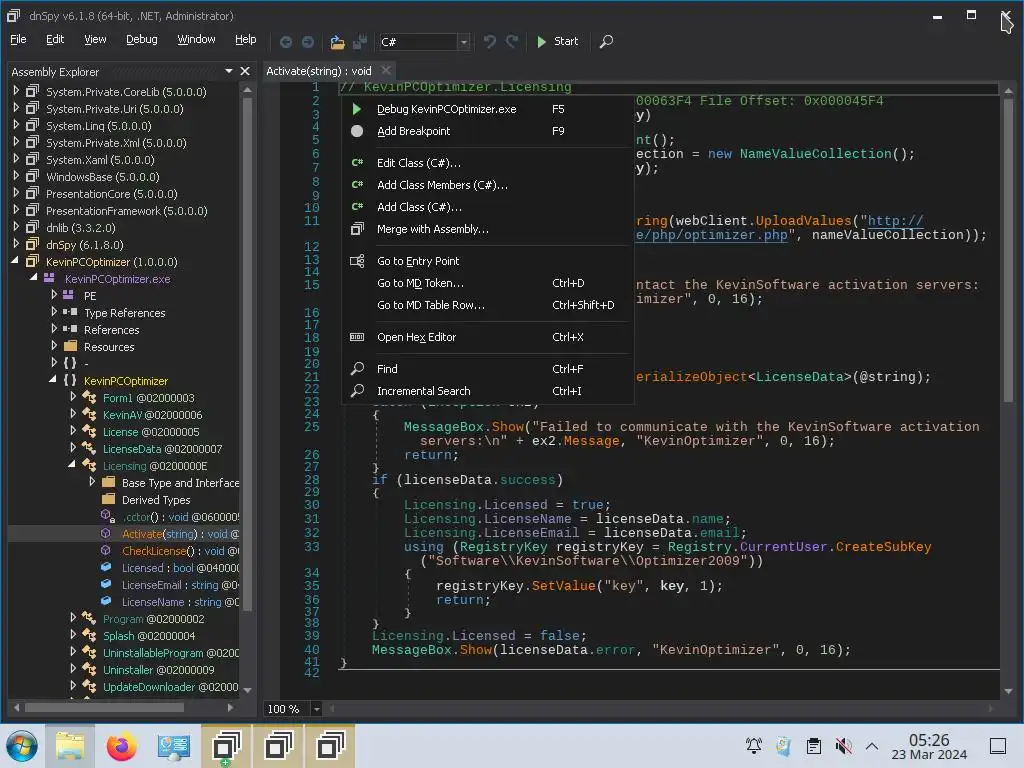Select Add Class Members (C#)... entry
1024x768 pixels.
pyautogui.click(x=487, y=185)
